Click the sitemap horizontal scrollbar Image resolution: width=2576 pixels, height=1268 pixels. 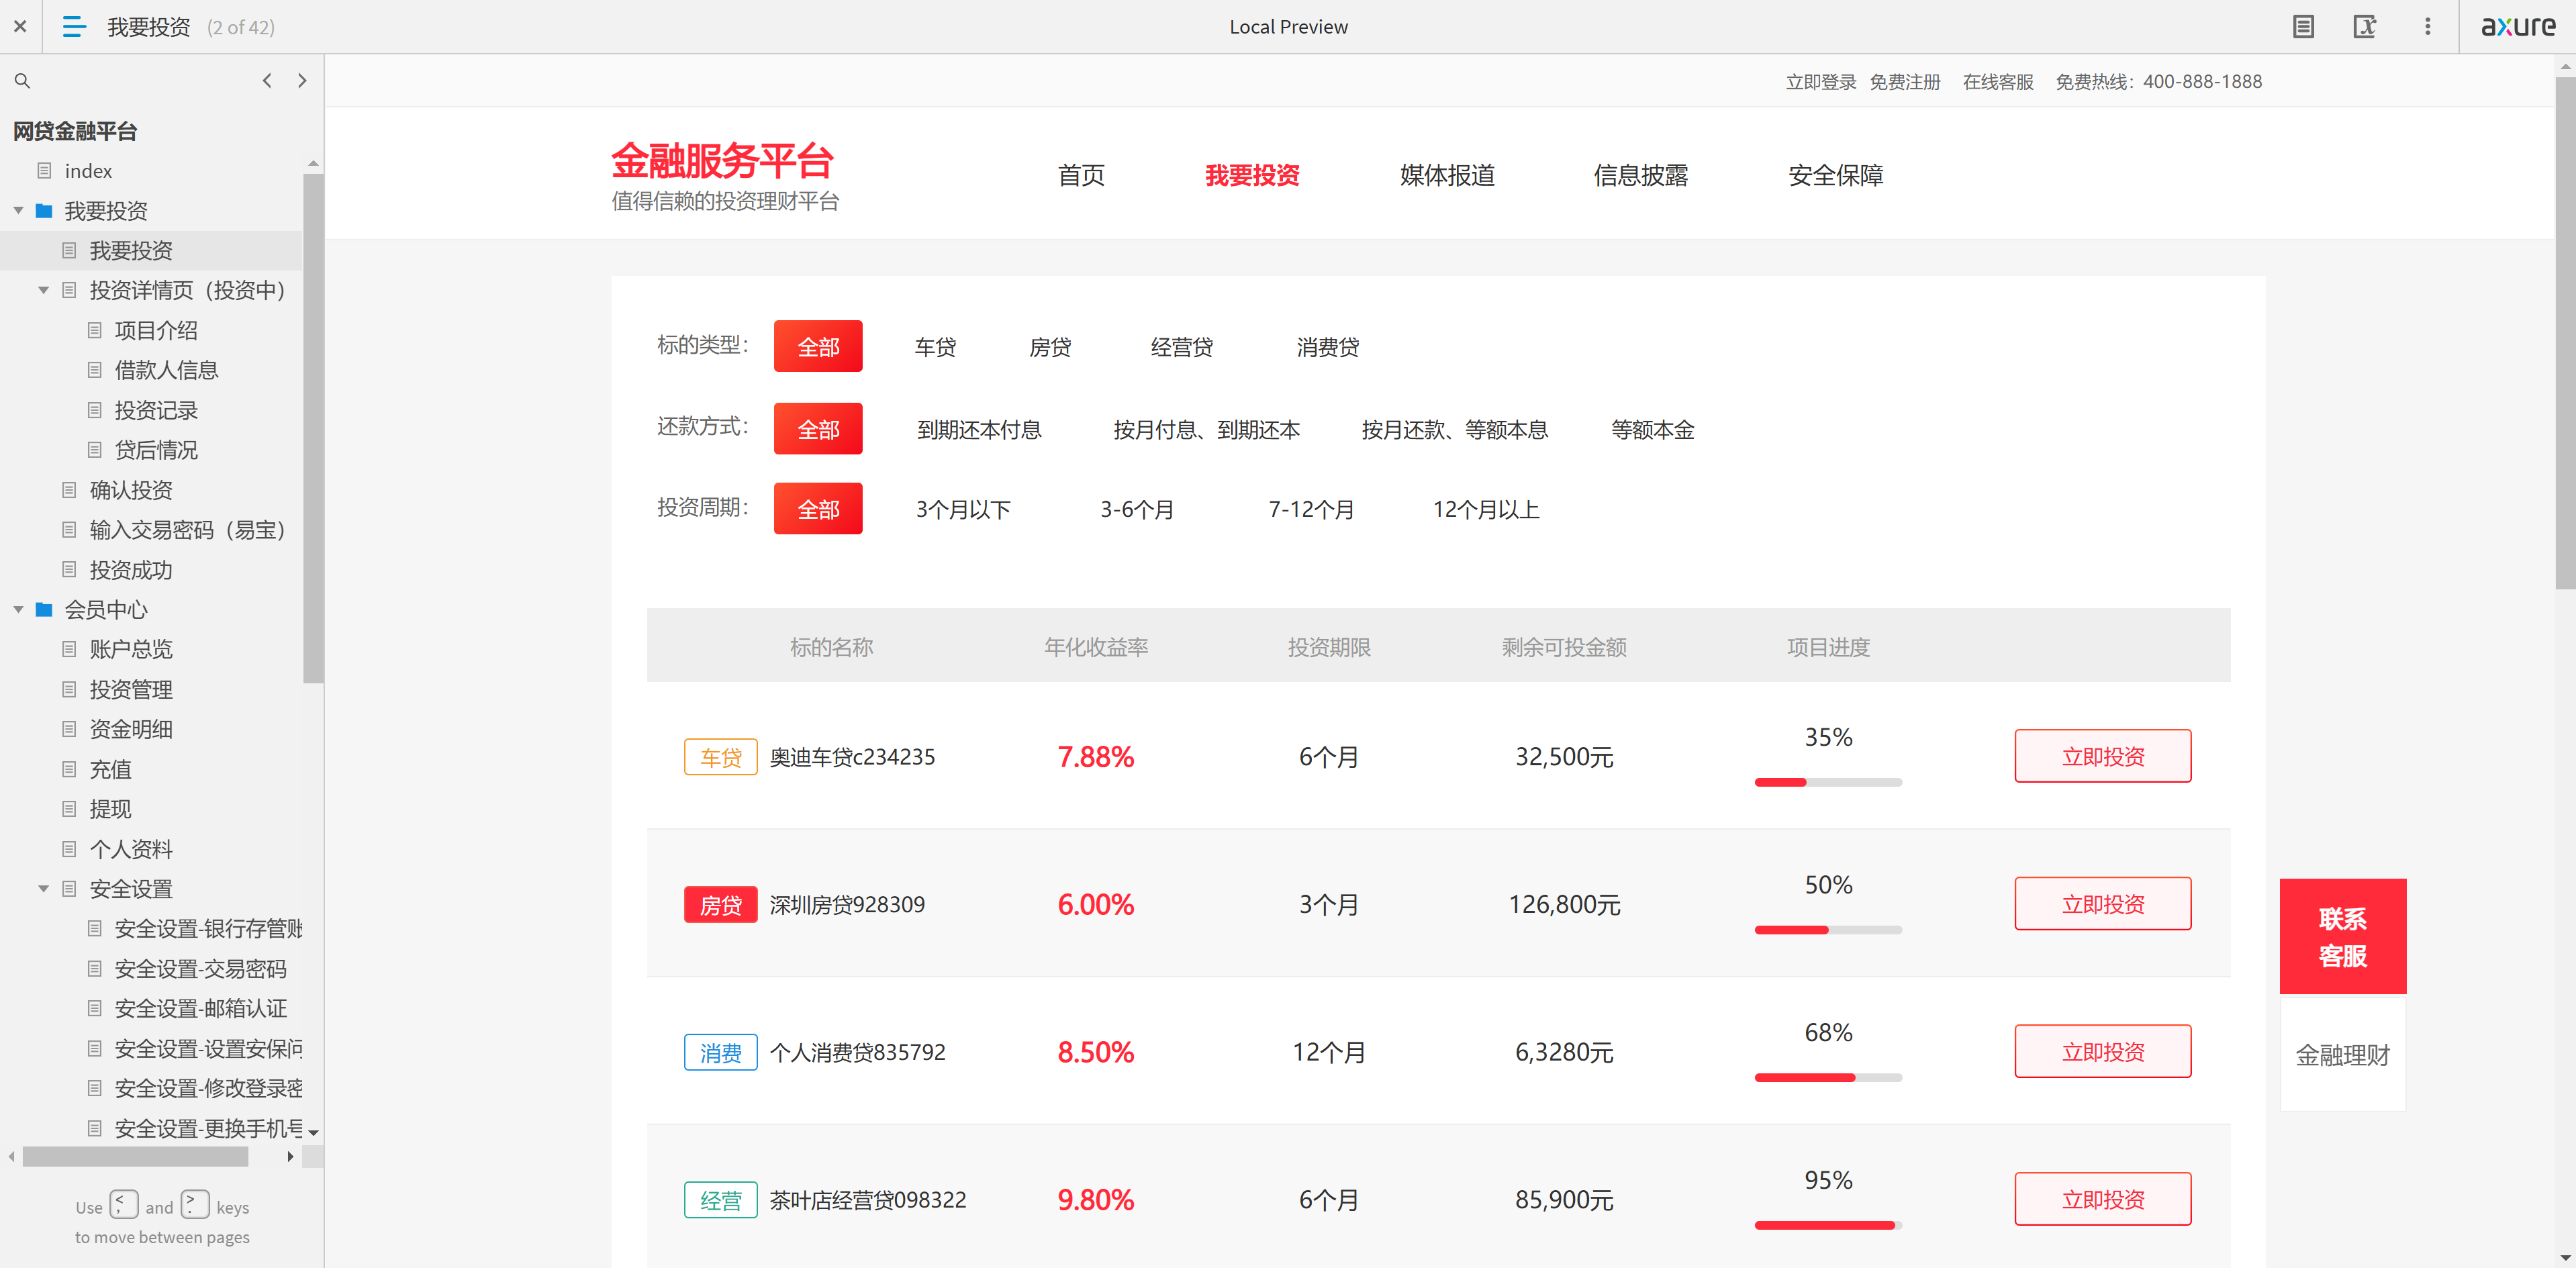tap(135, 1157)
